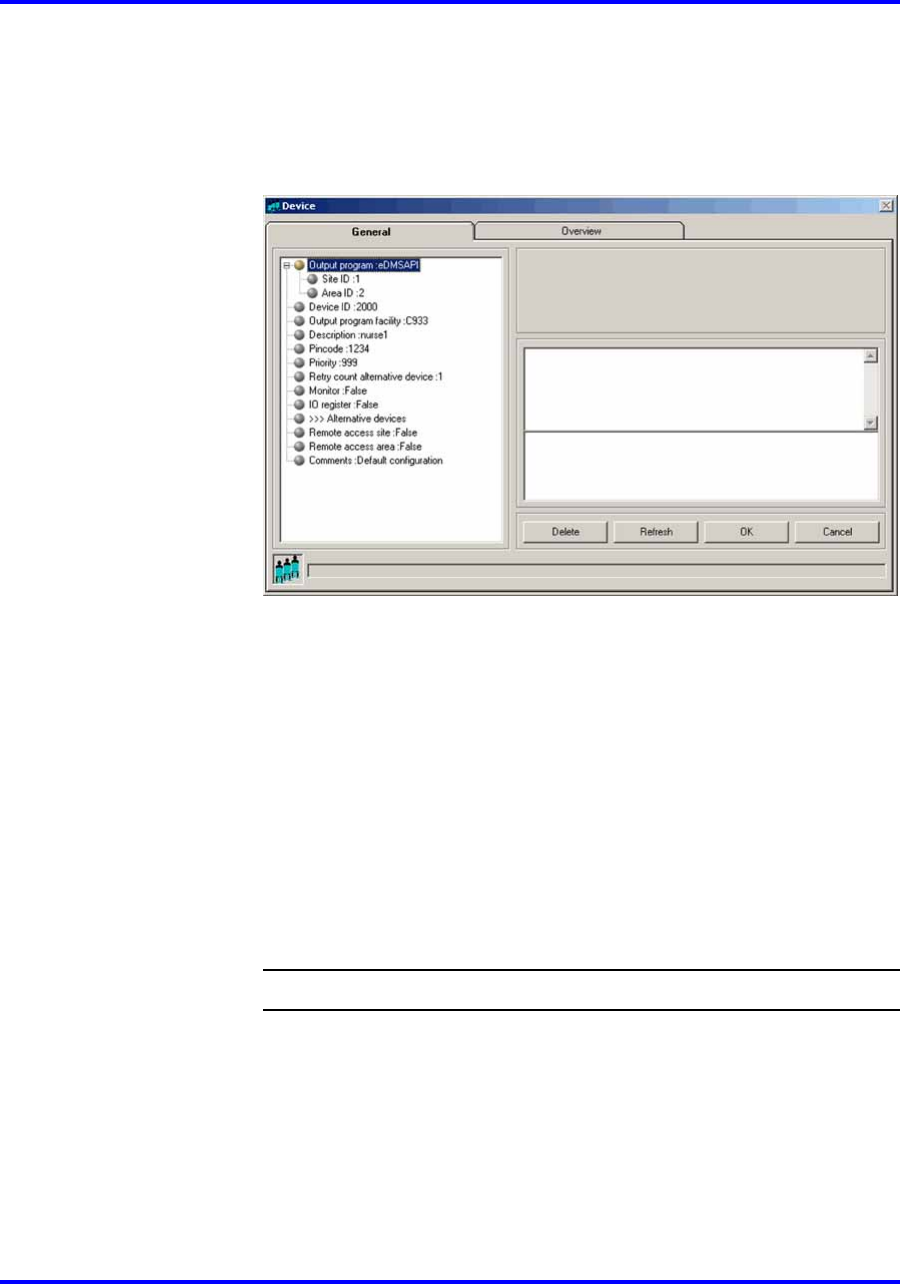Click the people icon in status bar

287,570
